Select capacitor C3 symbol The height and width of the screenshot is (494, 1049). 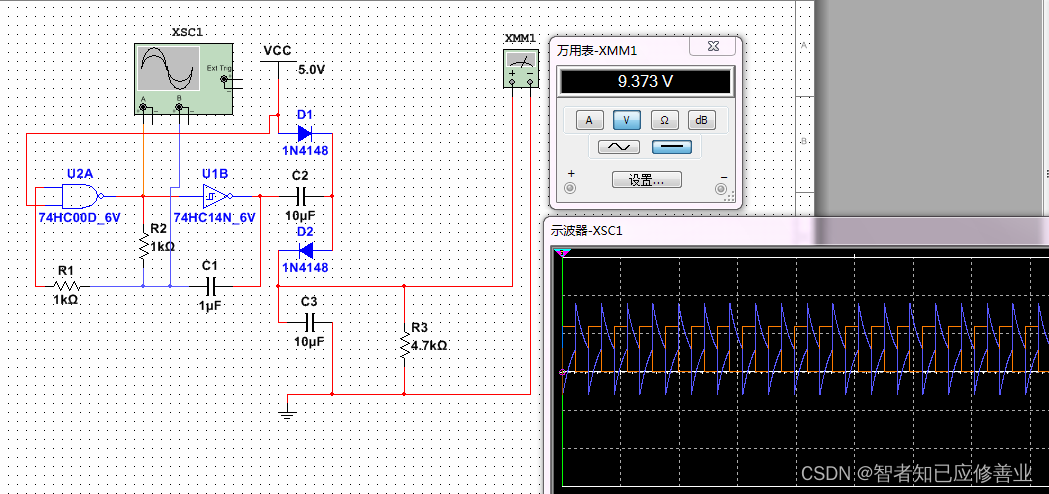point(308,323)
